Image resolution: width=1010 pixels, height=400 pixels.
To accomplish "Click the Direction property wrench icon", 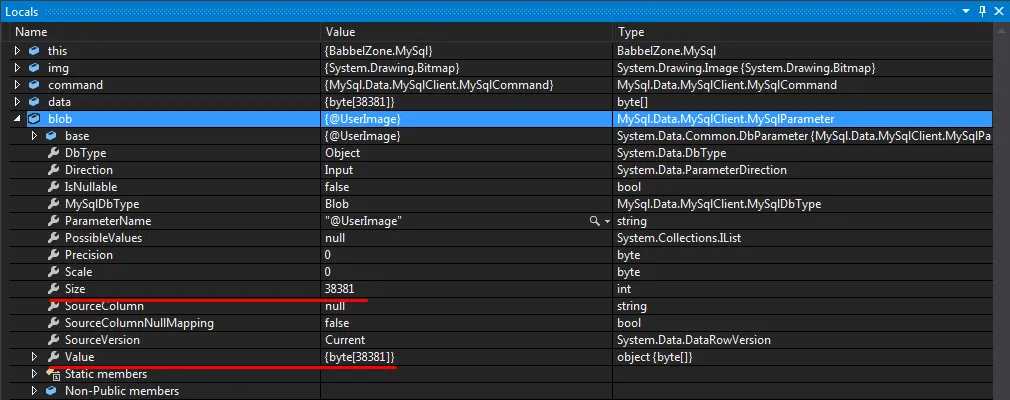I will (53, 170).
